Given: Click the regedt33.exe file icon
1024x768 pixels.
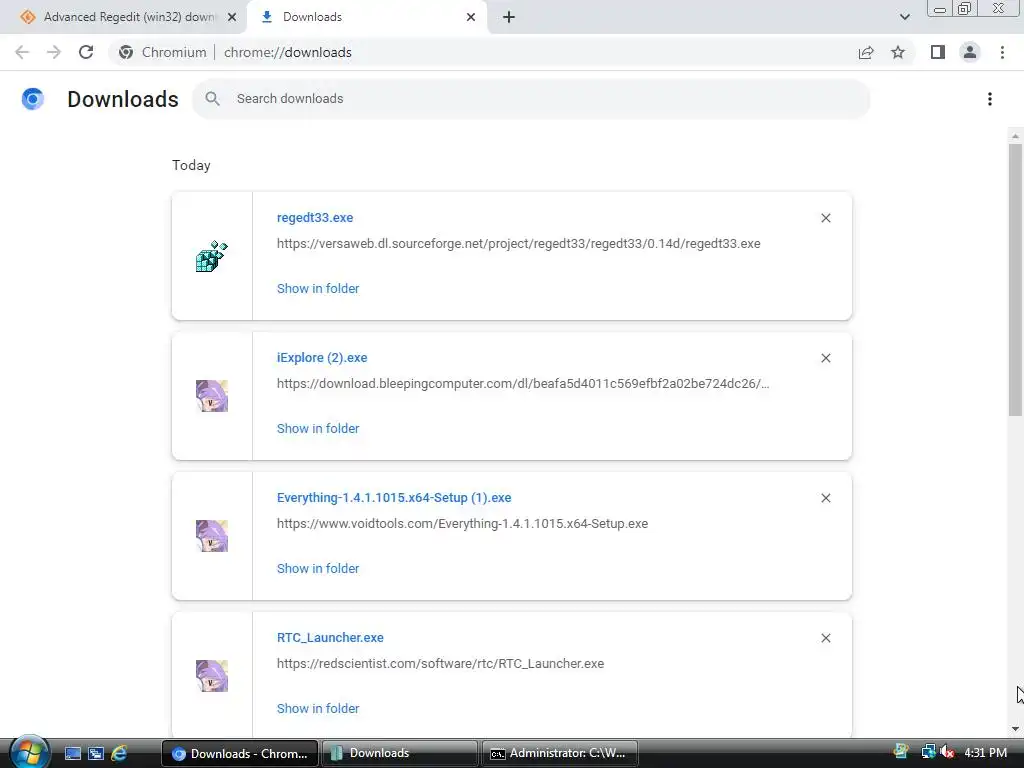Looking at the screenshot, I should 212,256.
